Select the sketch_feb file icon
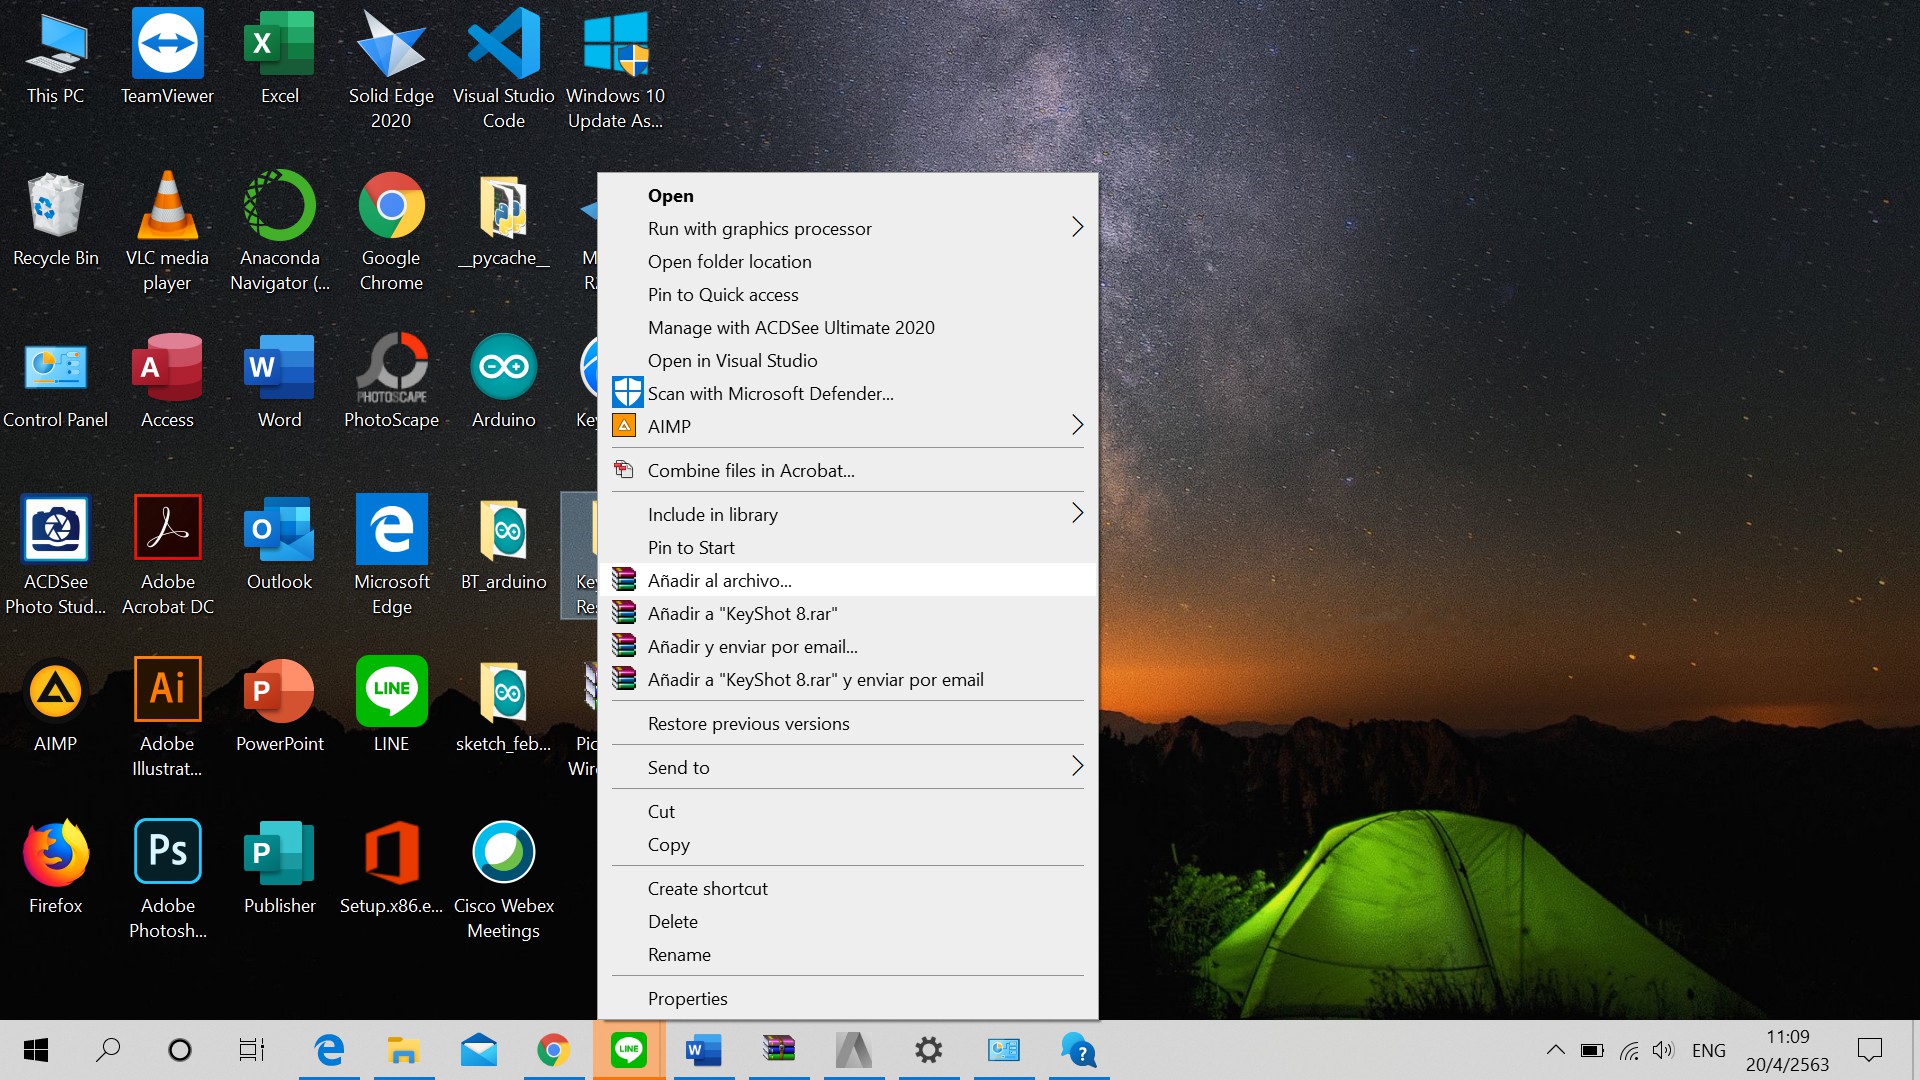 point(503,706)
